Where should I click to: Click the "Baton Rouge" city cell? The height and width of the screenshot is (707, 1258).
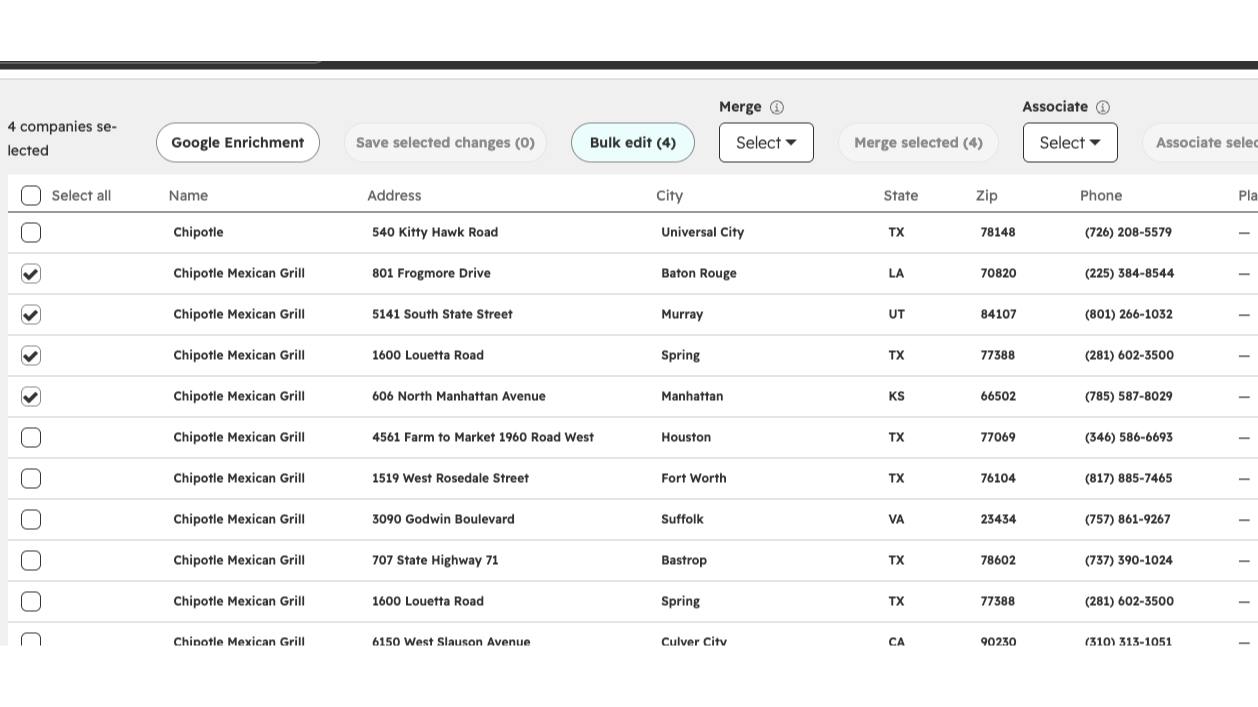(698, 273)
